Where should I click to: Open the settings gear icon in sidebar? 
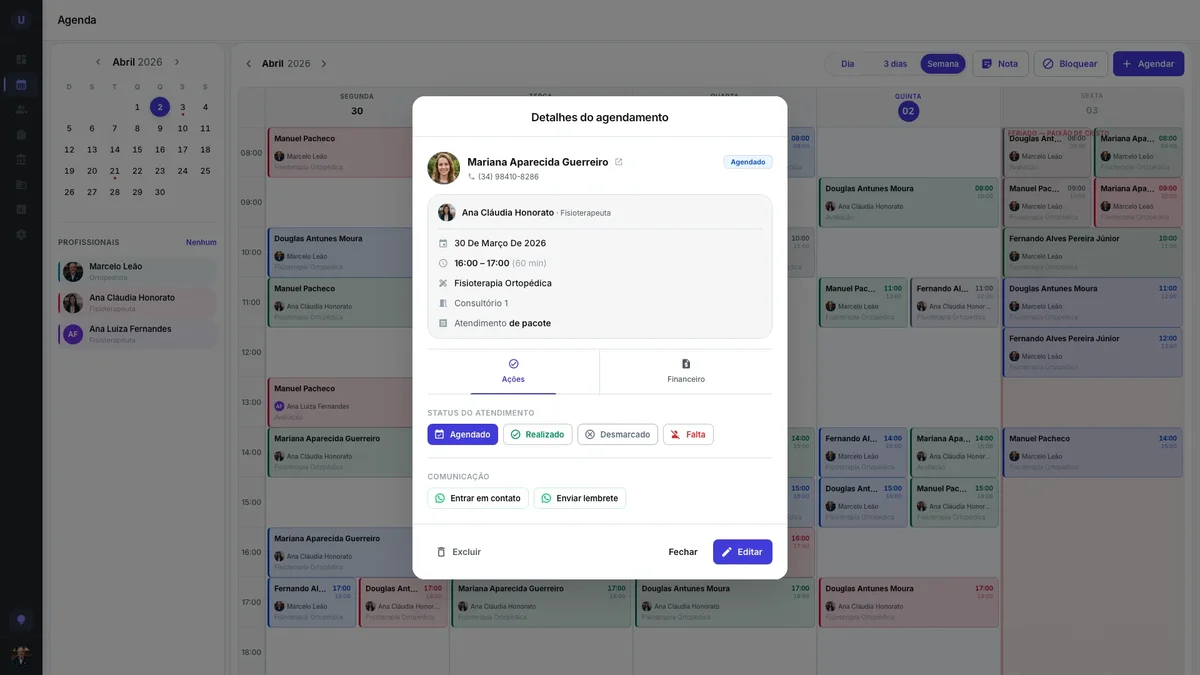21,234
